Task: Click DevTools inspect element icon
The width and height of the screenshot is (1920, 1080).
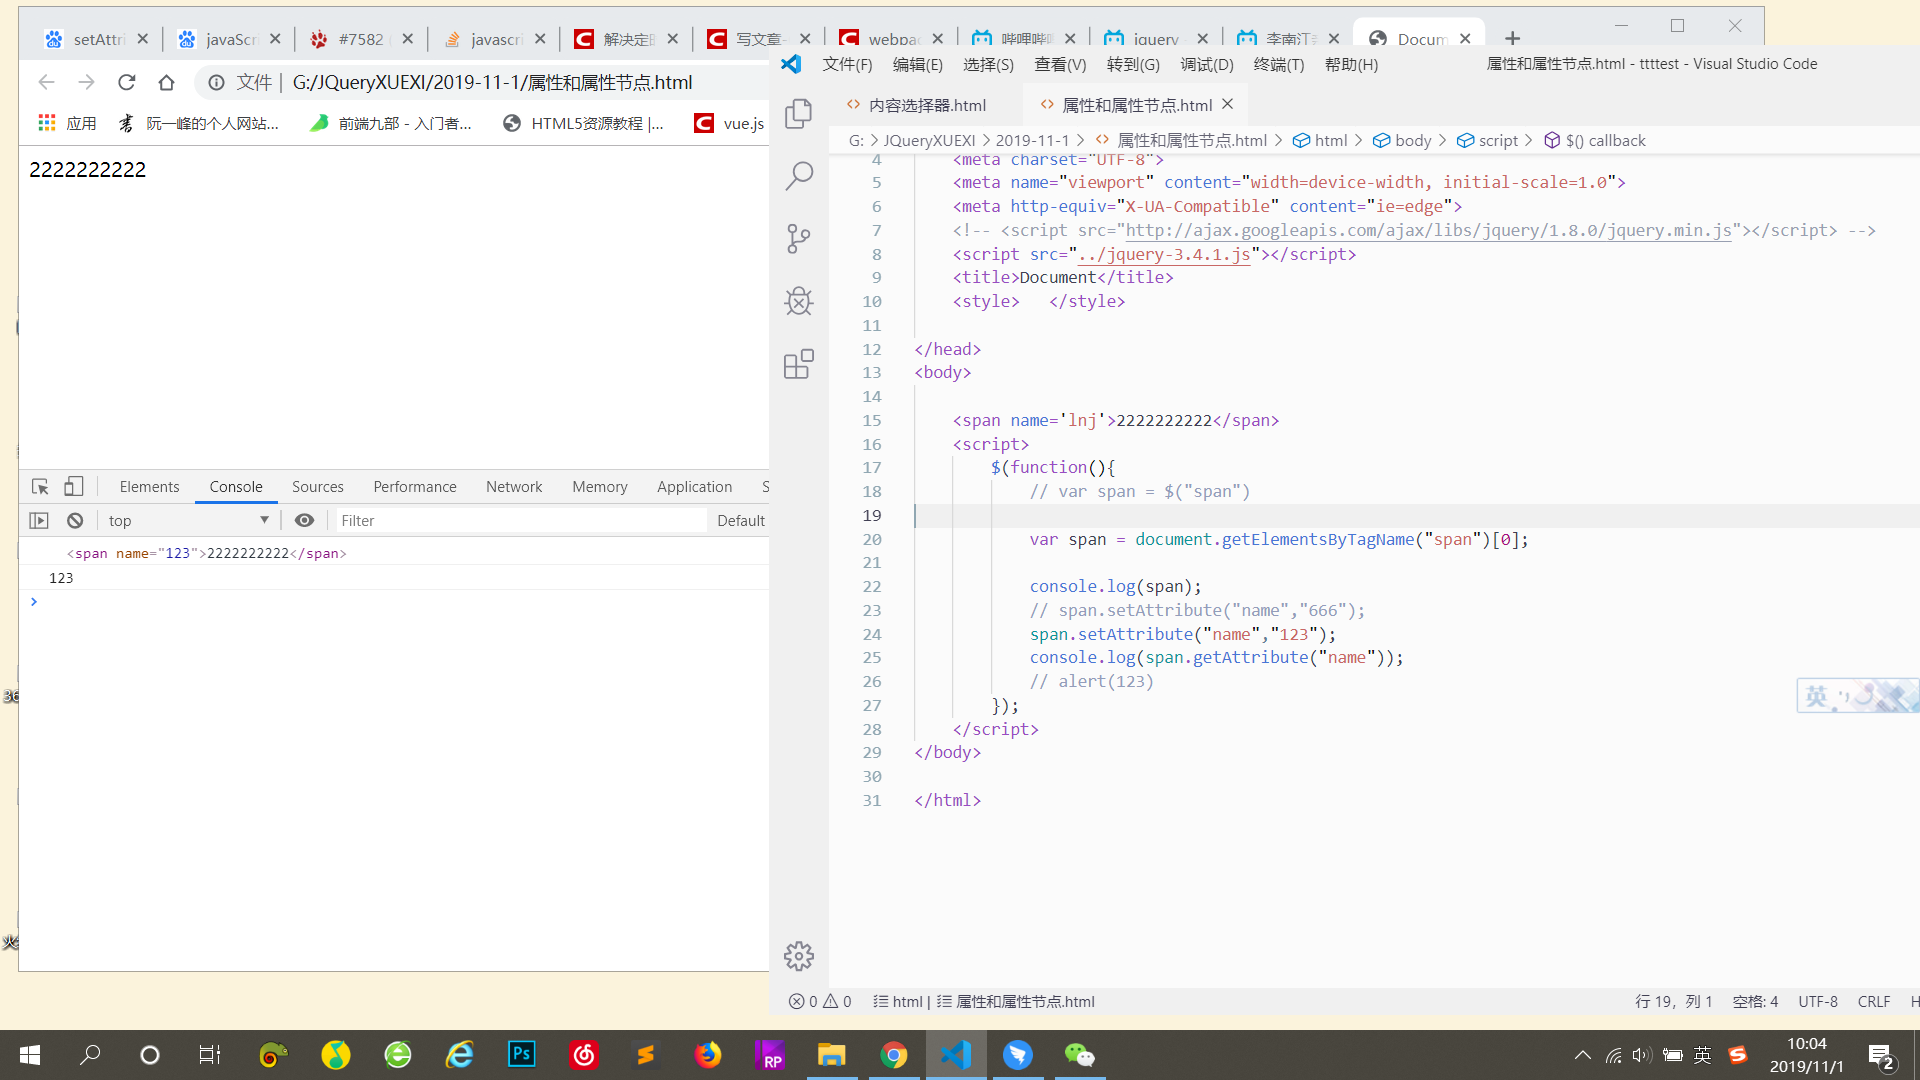Action: coord(40,487)
